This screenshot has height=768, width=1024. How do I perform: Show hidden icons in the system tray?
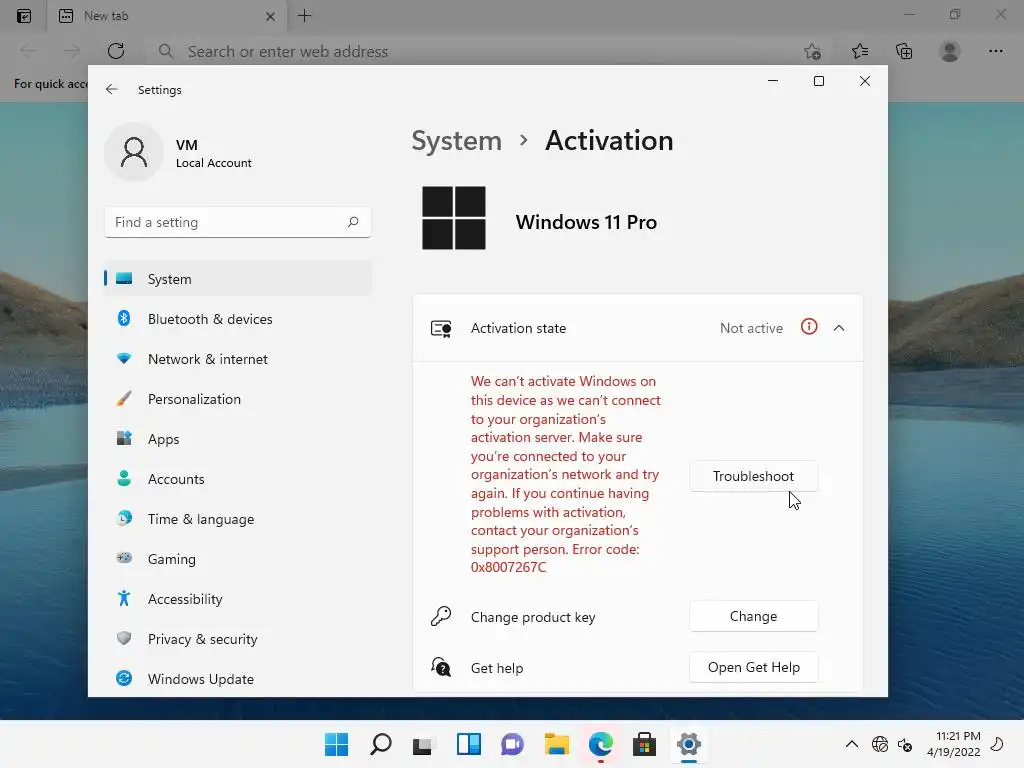pyautogui.click(x=852, y=744)
